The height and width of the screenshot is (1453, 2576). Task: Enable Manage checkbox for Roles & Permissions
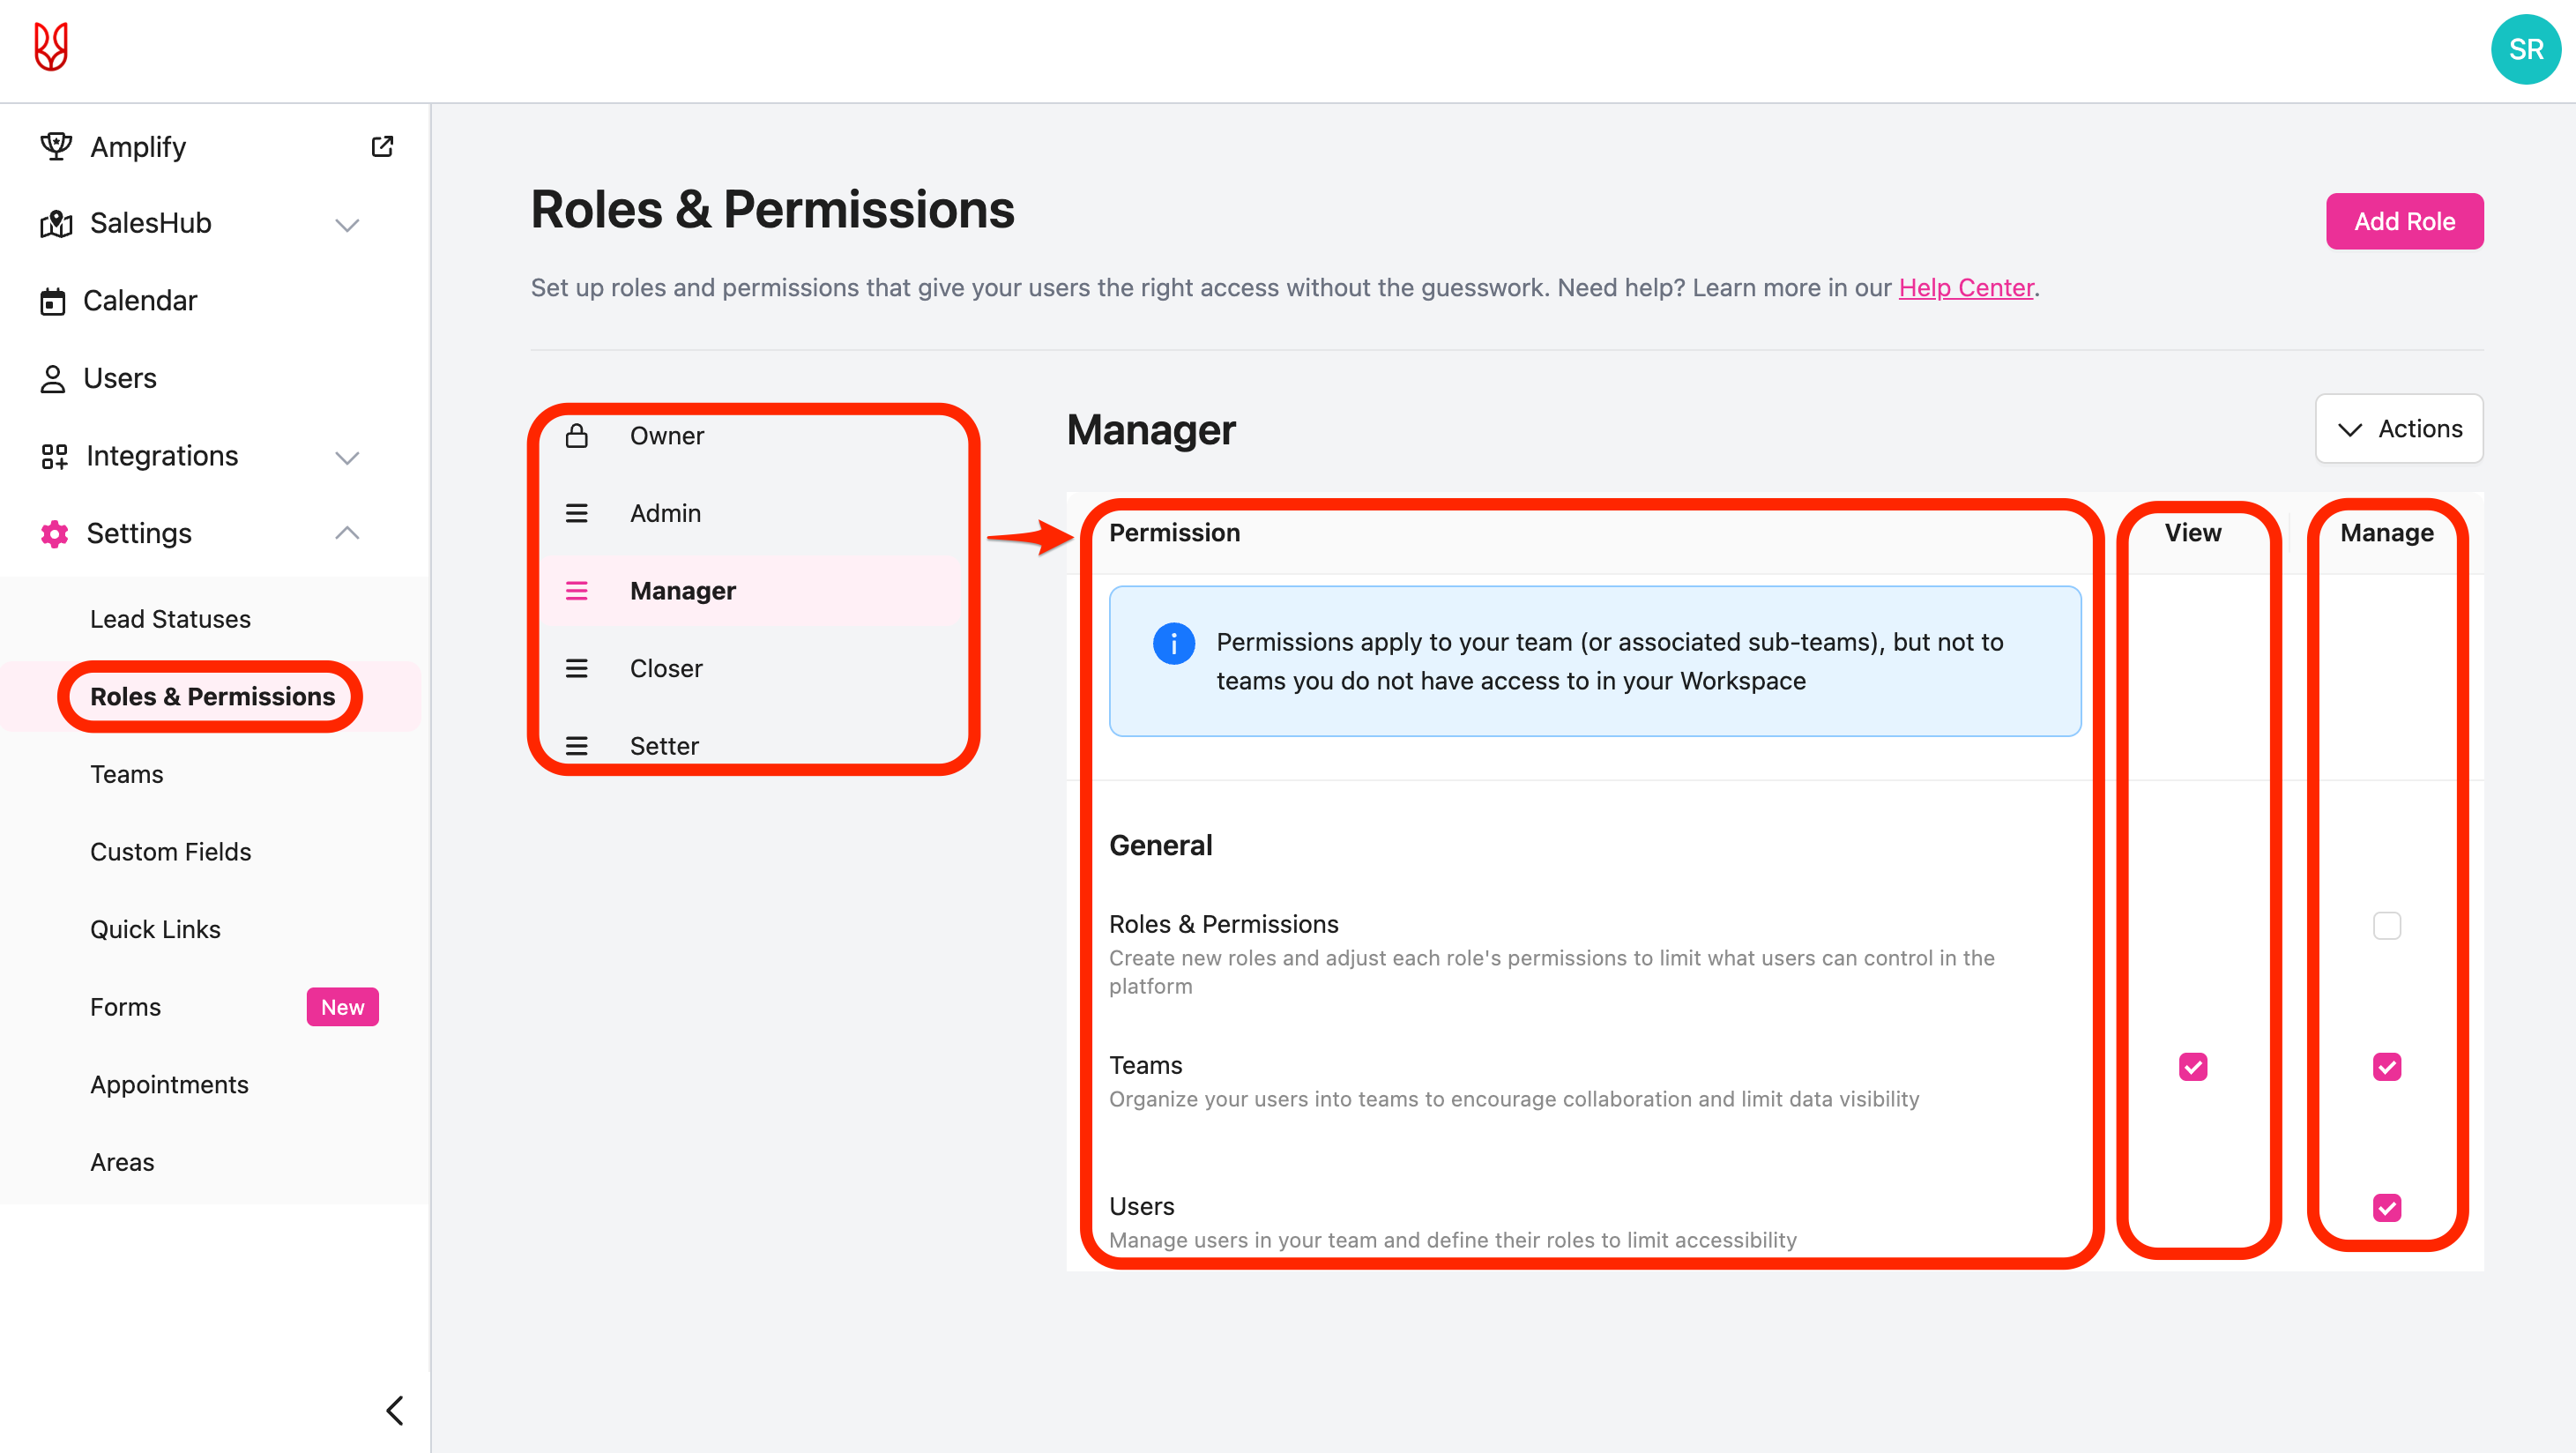coord(2386,925)
